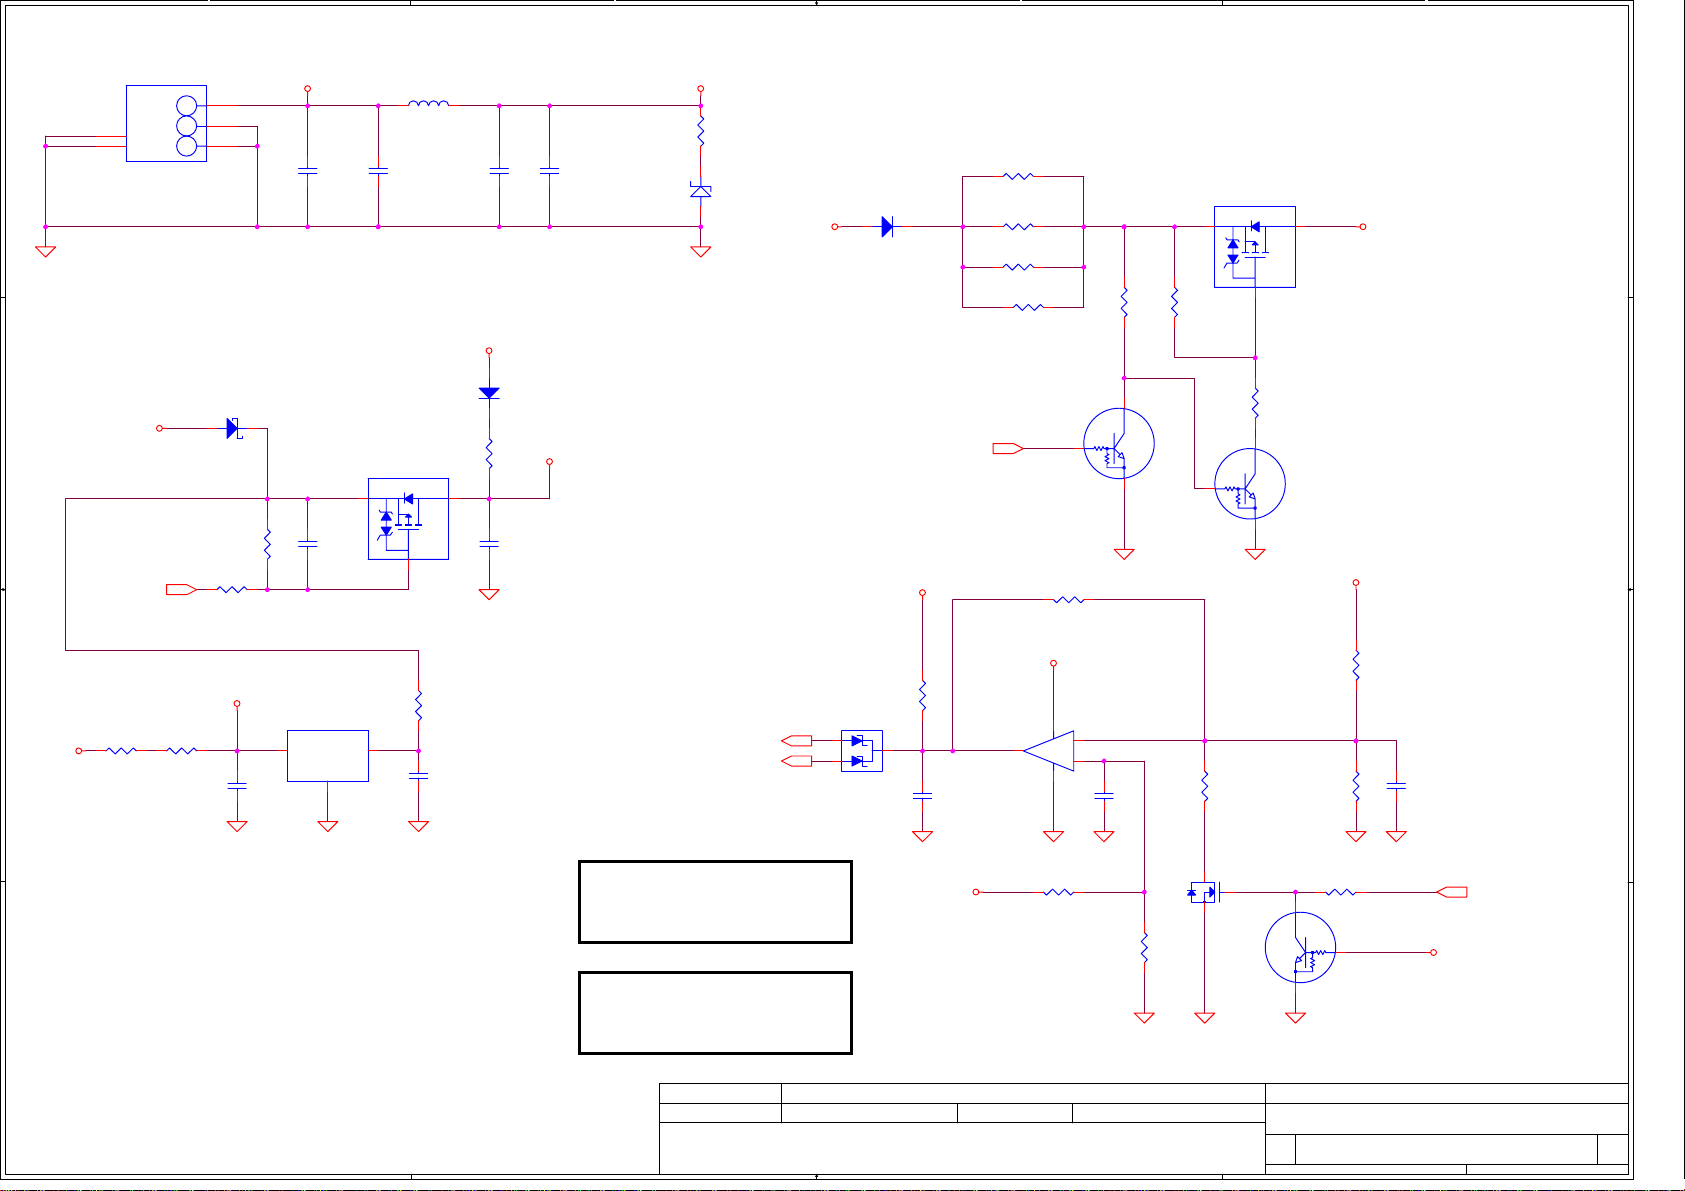The image size is (1685, 1191).
Task: Select the open terminal left of the Schottky diode
Action: tap(159, 428)
